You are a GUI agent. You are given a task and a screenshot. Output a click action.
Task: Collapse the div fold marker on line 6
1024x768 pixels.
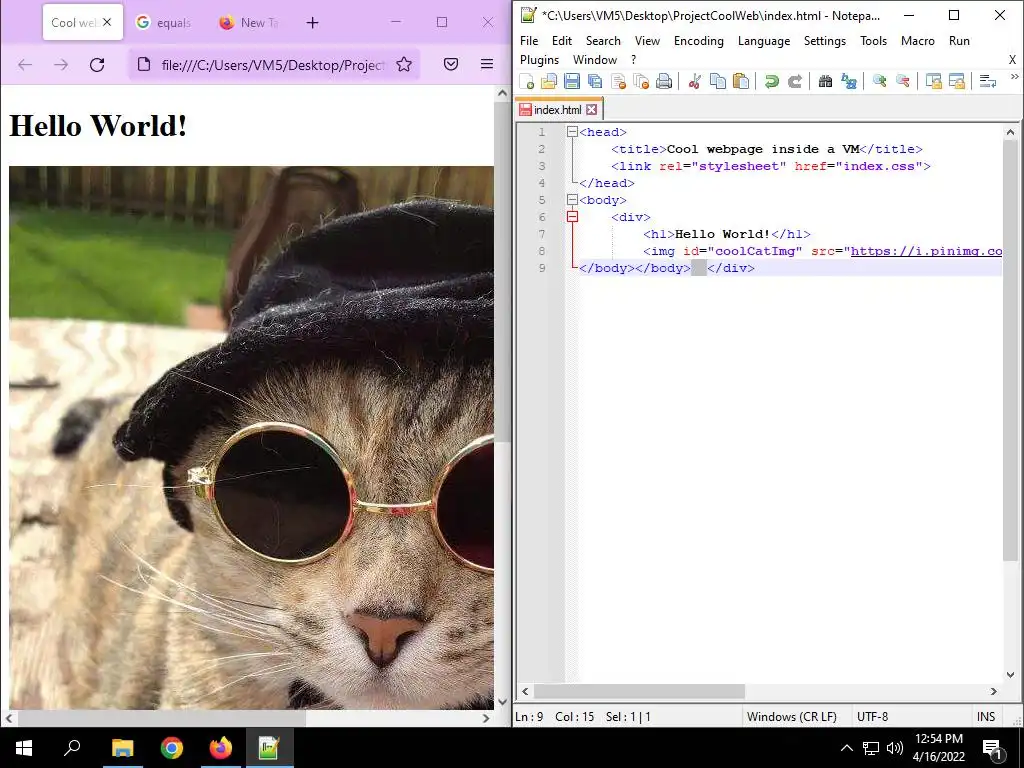pyautogui.click(x=573, y=217)
